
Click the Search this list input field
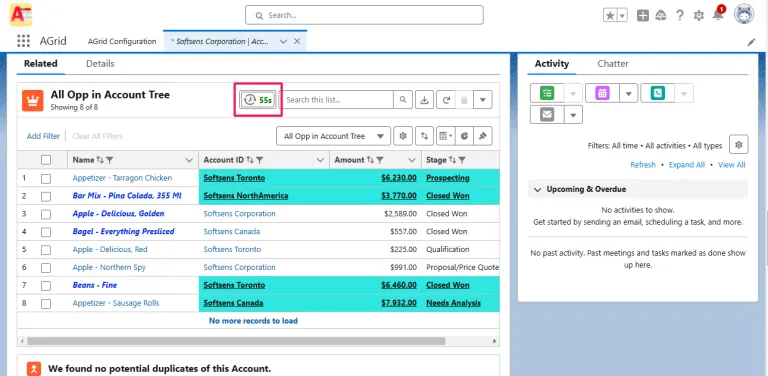338,100
